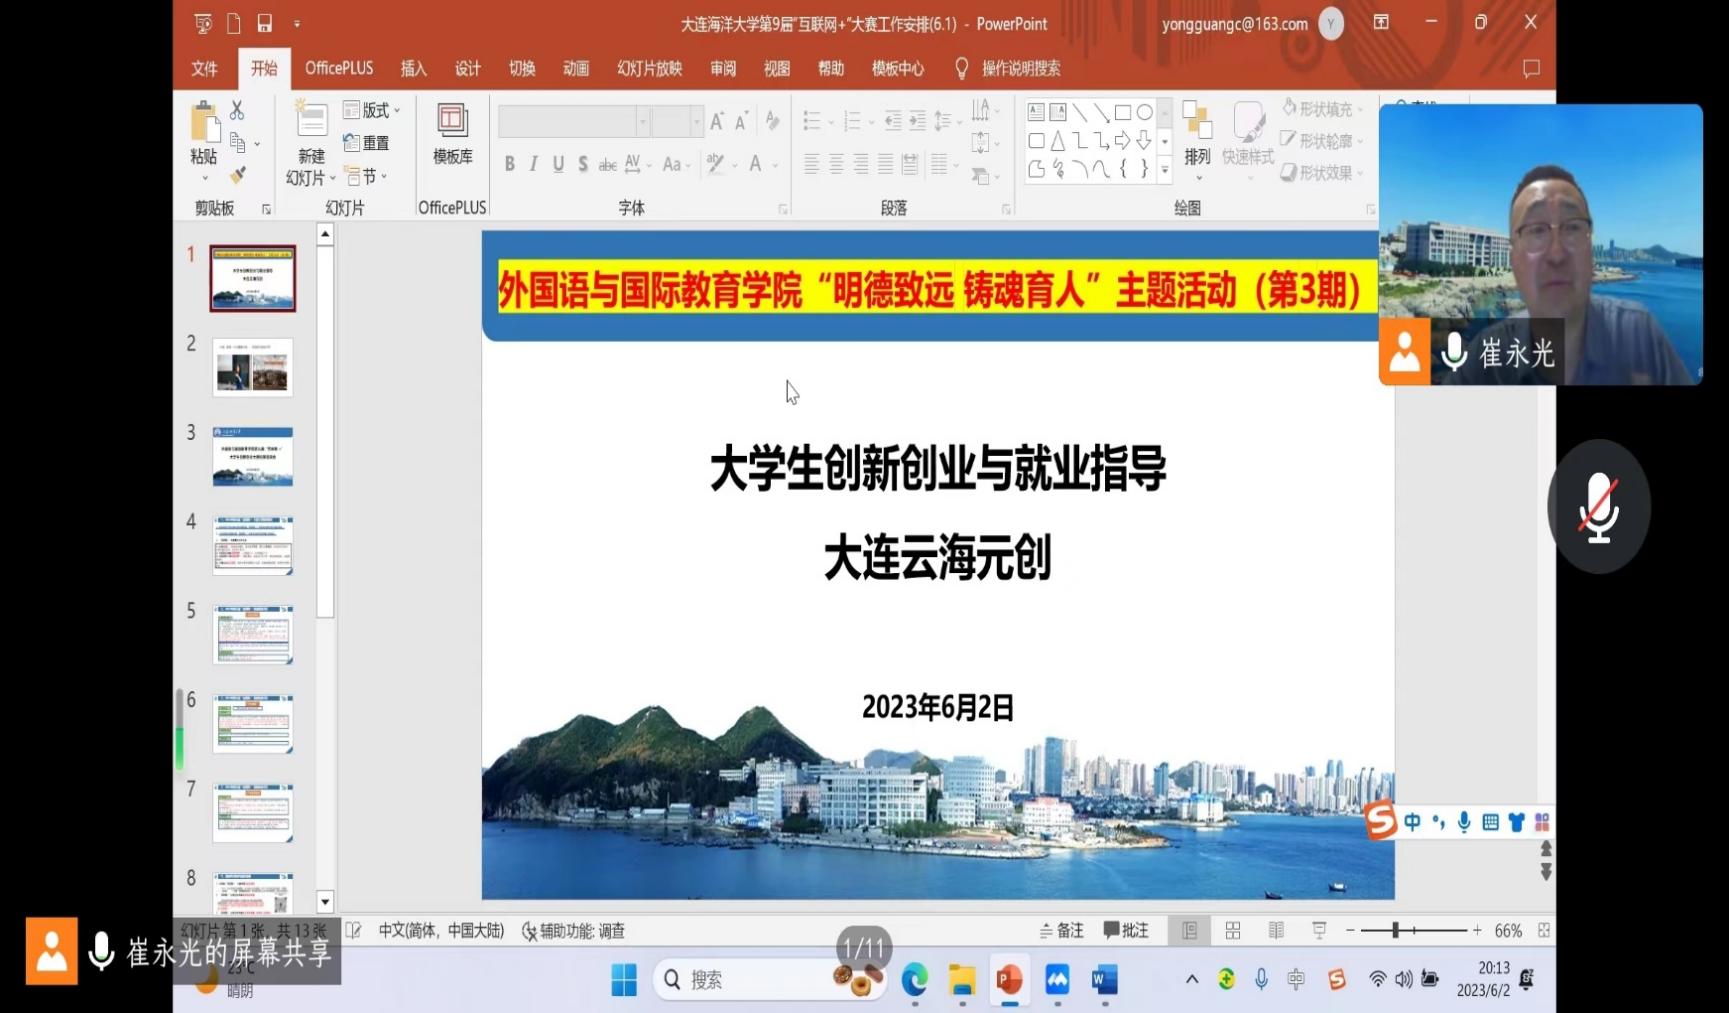Switch to the Slide Show (幻灯片放映) tab
The width and height of the screenshot is (1729, 1013).
tap(649, 68)
